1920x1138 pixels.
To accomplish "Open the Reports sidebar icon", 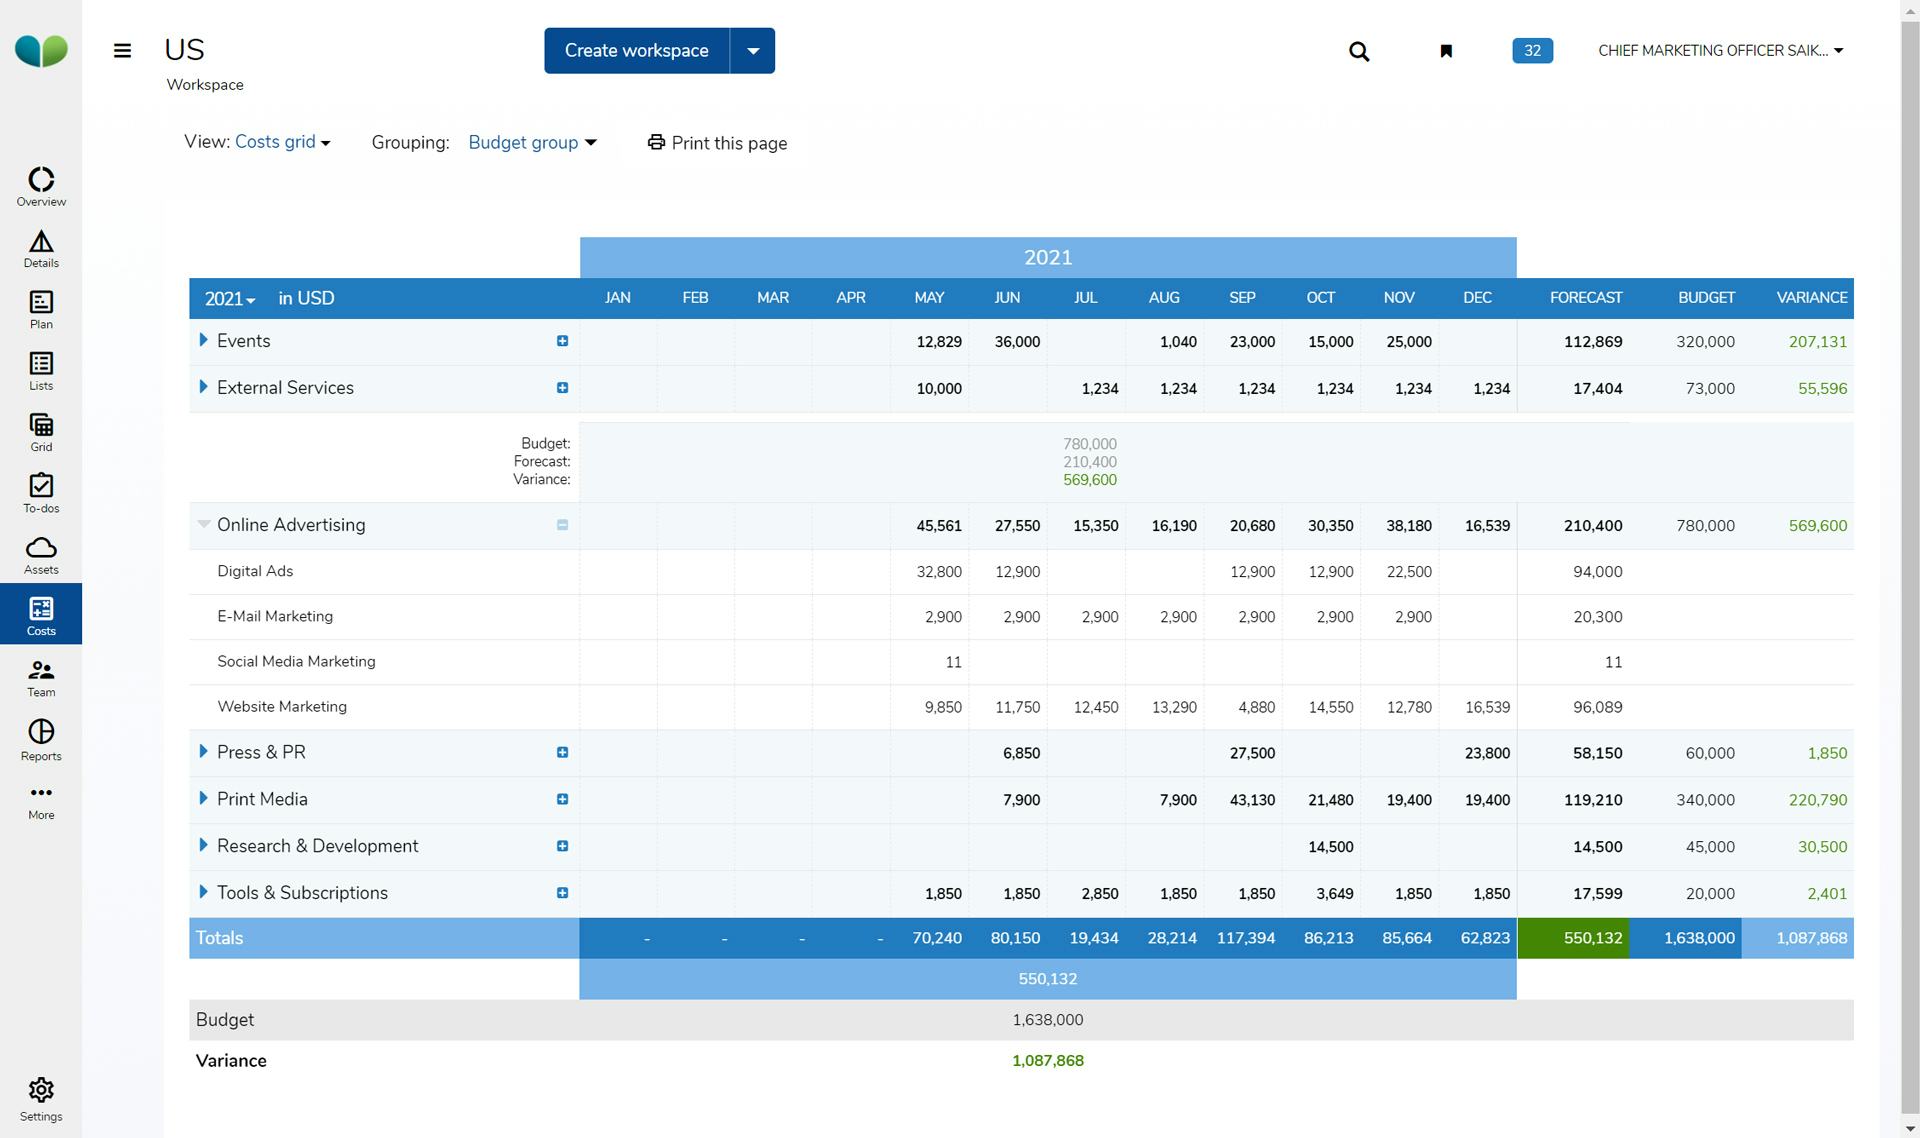I will click(x=41, y=739).
